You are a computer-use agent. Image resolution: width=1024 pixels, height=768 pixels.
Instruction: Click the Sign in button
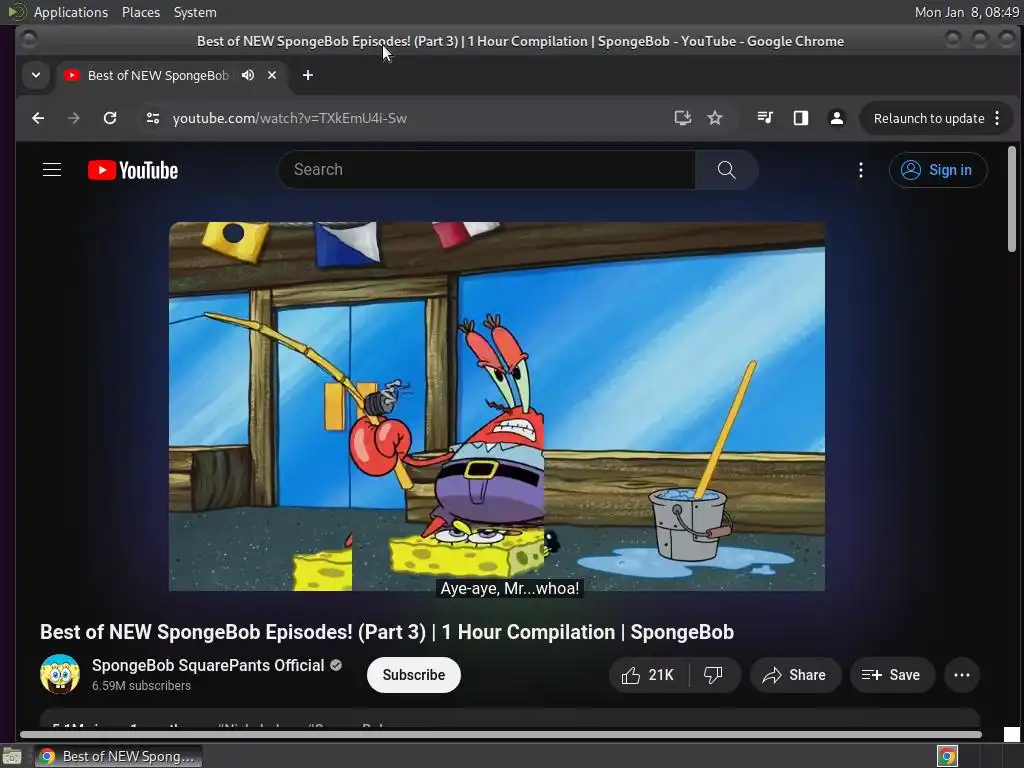click(938, 170)
